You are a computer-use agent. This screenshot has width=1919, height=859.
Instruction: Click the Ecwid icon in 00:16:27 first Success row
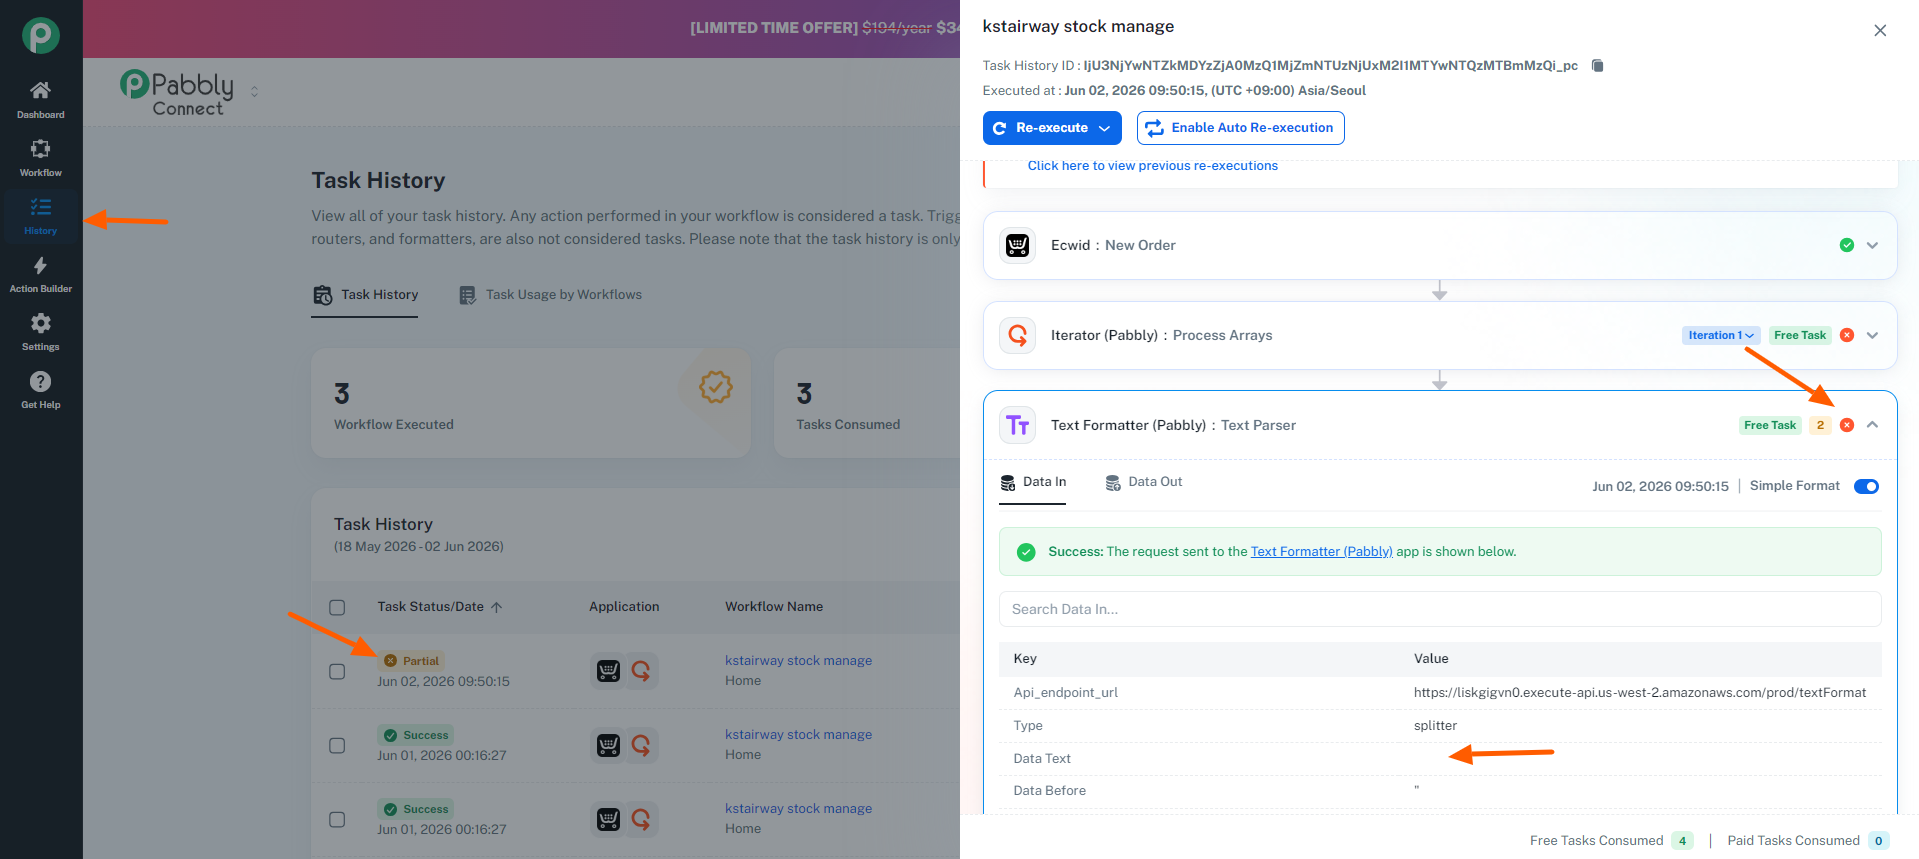point(608,745)
